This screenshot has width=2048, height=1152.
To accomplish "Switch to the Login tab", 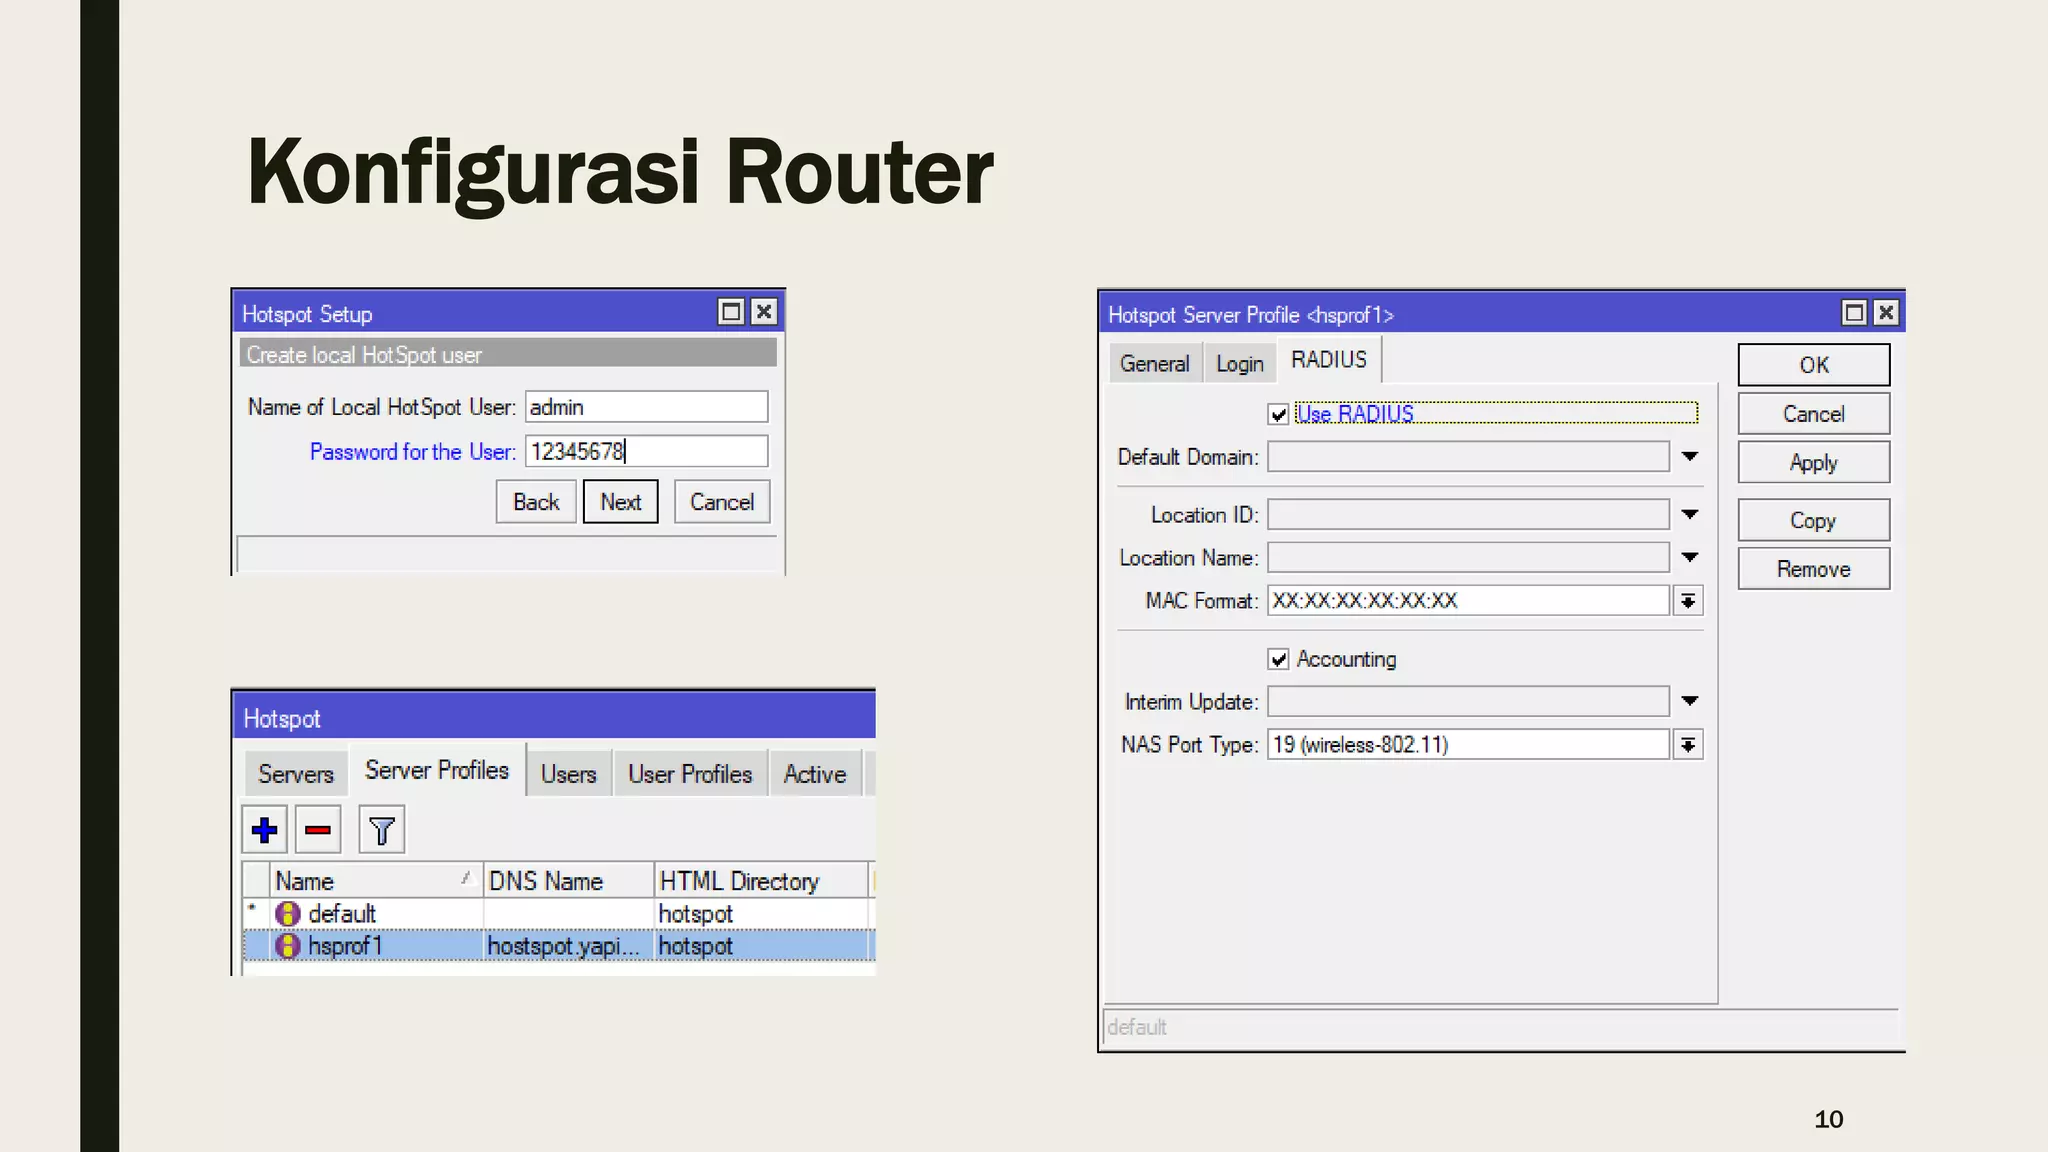I will point(1239,364).
